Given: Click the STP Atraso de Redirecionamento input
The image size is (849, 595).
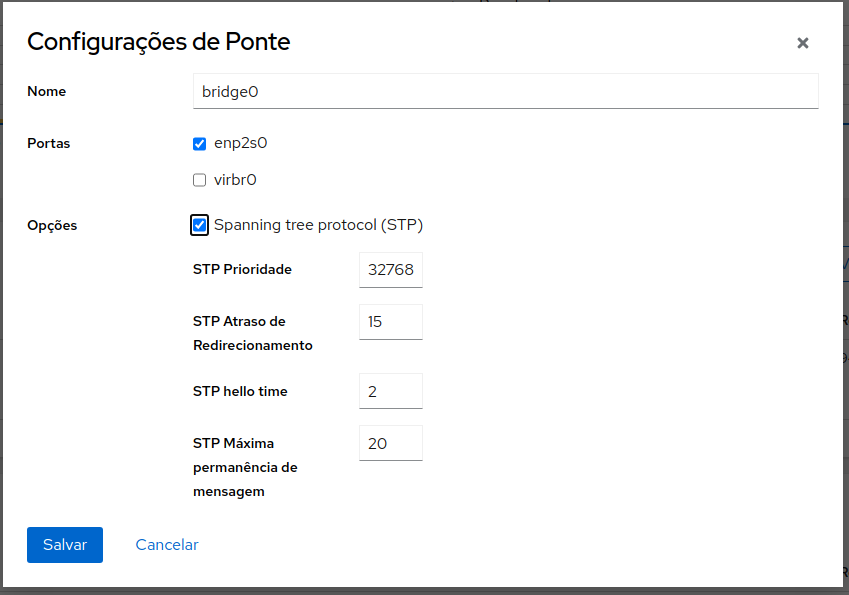Looking at the screenshot, I should tap(390, 322).
